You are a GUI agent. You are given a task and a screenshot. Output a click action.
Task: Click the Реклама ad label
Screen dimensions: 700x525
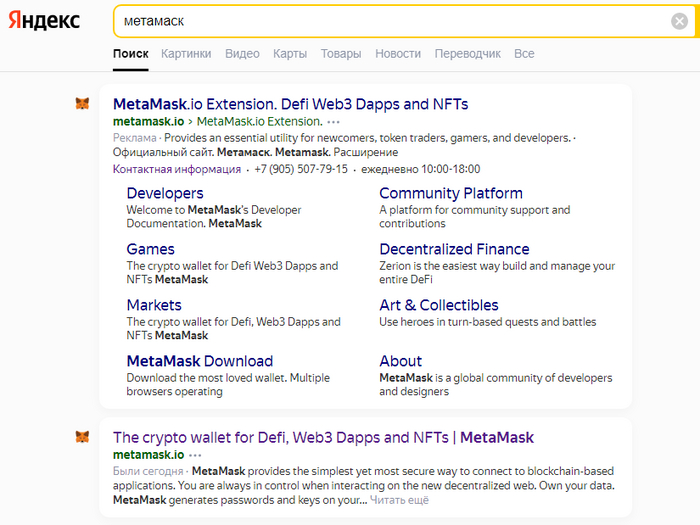click(134, 138)
